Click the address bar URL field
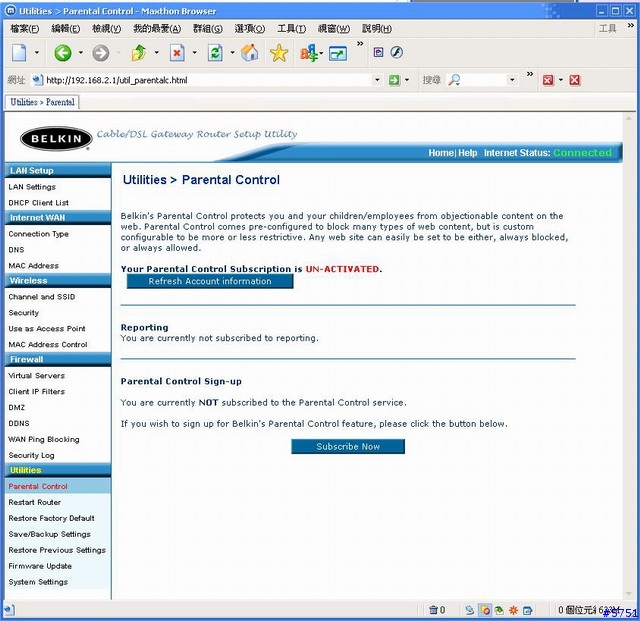 pyautogui.click(x=208, y=80)
